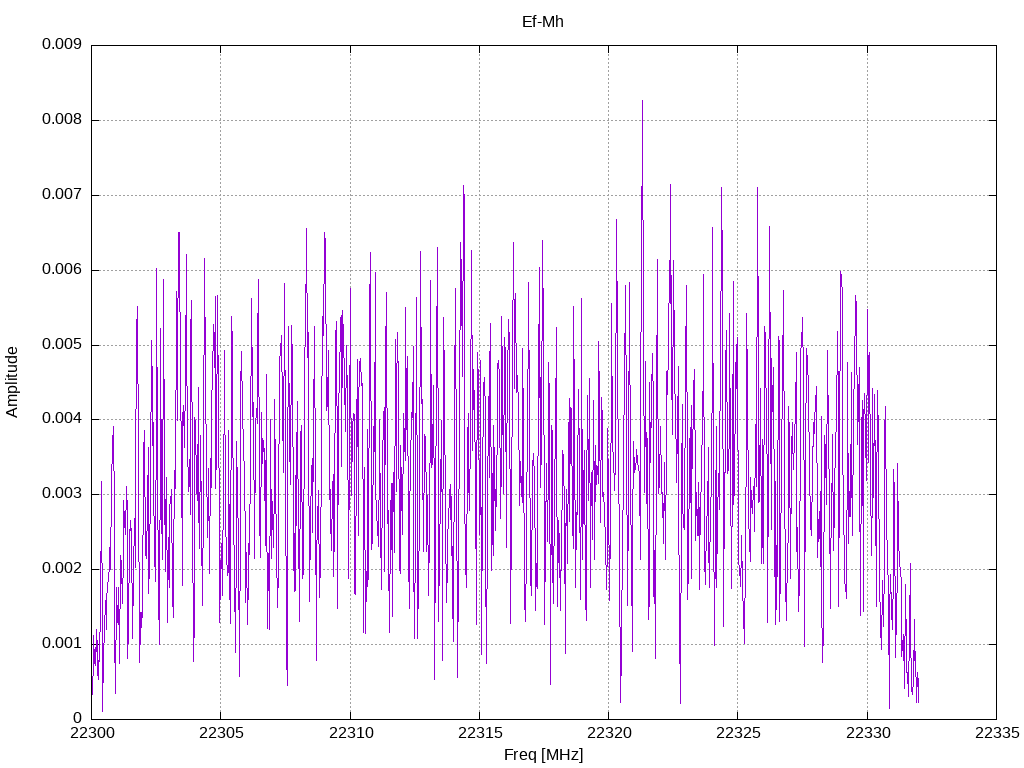The image size is (1024, 768).
Task: Click the 0 y-axis origin label
Action: pos(77,718)
